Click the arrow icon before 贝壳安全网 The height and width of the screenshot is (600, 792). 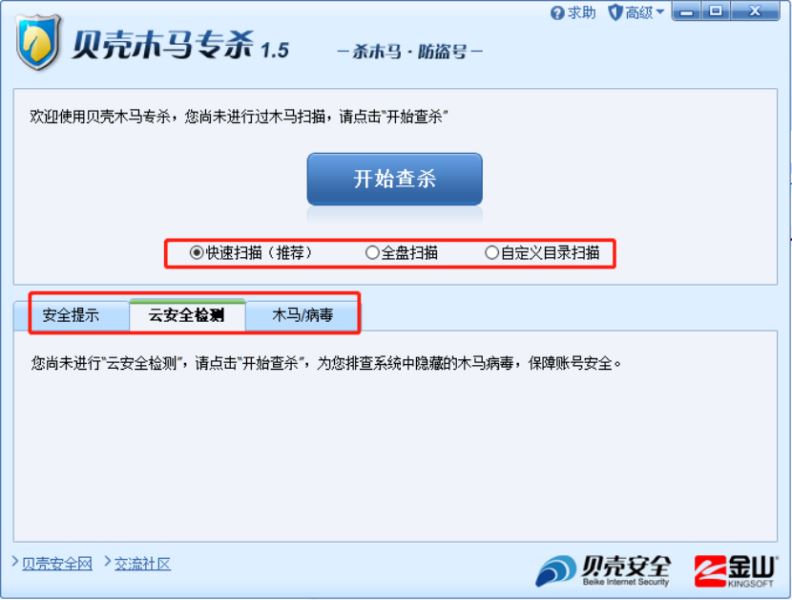coord(15,561)
